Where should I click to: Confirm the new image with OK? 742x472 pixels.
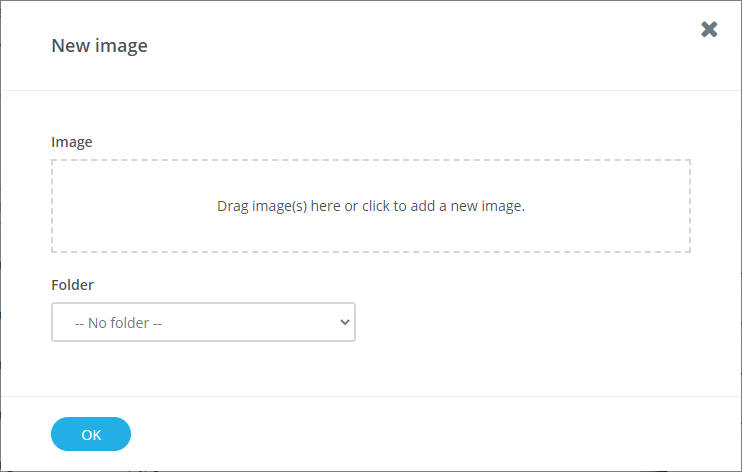tap(91, 434)
